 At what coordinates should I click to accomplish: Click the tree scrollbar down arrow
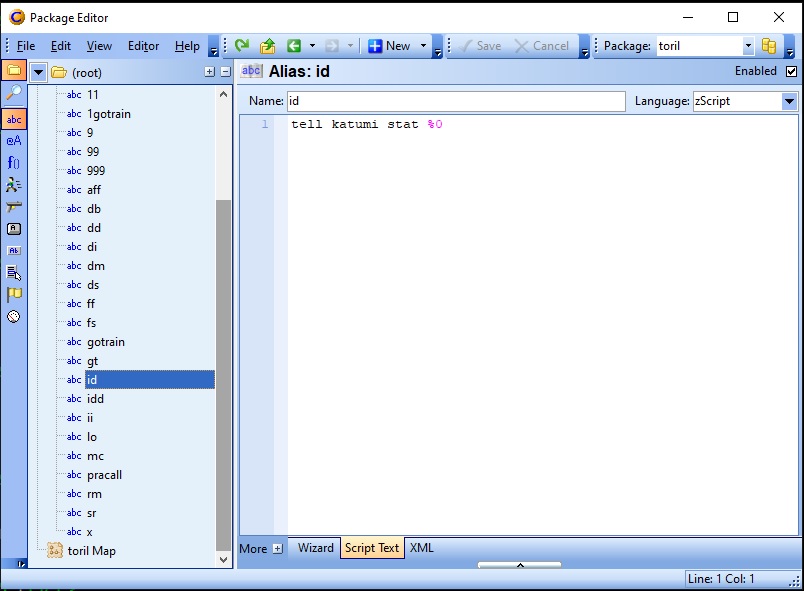[223, 560]
